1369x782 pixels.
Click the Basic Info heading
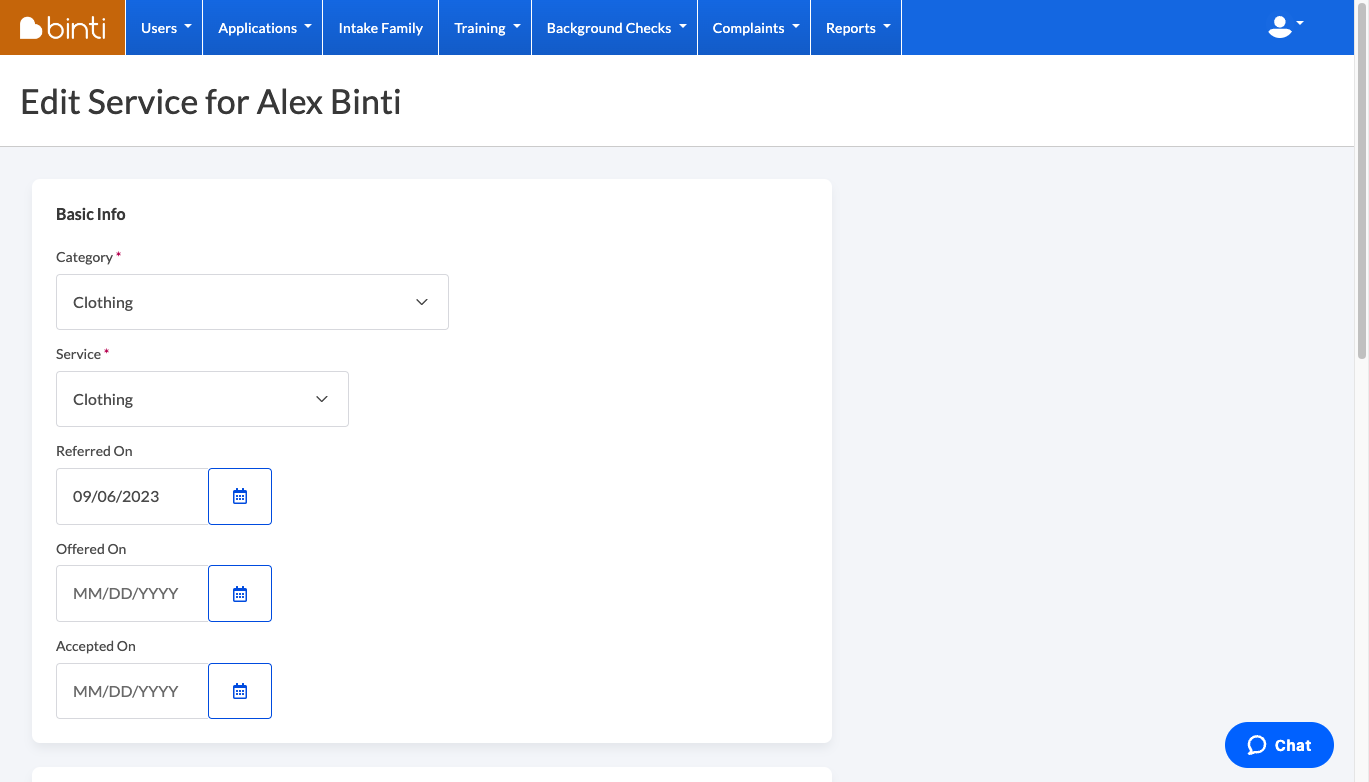pyautogui.click(x=91, y=214)
